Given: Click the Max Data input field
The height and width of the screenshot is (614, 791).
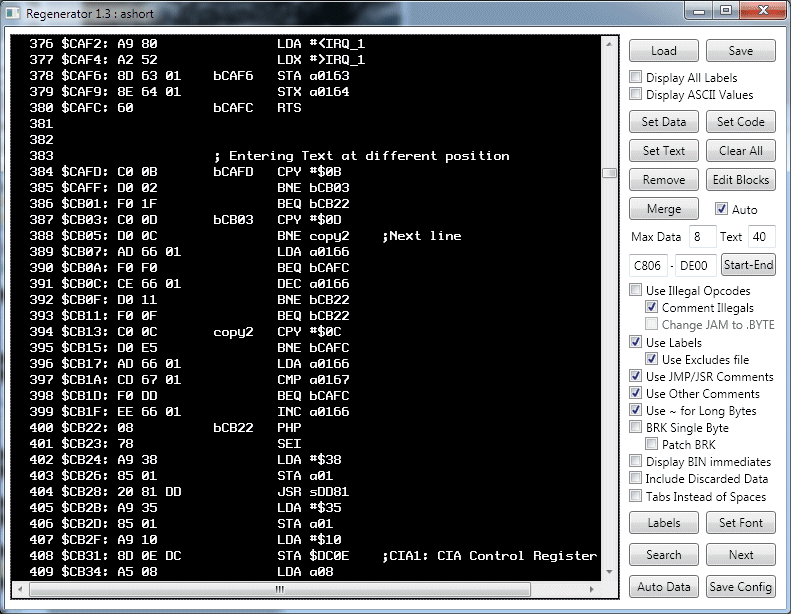Looking at the screenshot, I should (702, 237).
